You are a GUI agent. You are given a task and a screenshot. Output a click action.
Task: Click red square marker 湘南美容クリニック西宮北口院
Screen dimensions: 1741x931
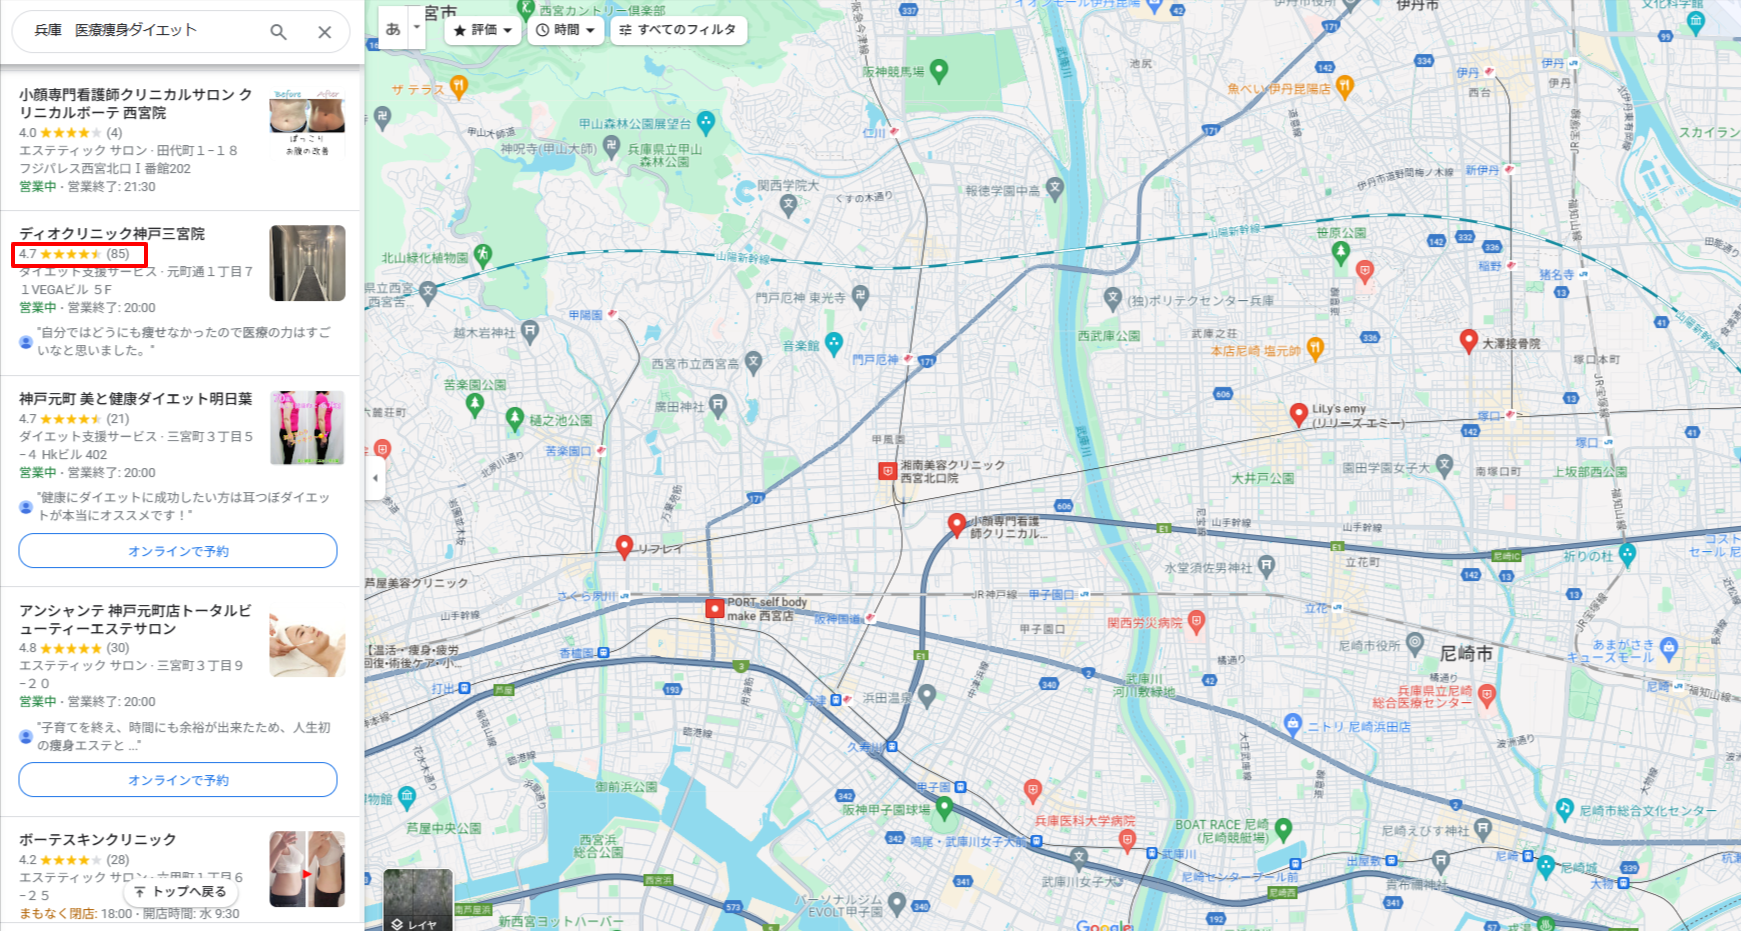tap(887, 471)
